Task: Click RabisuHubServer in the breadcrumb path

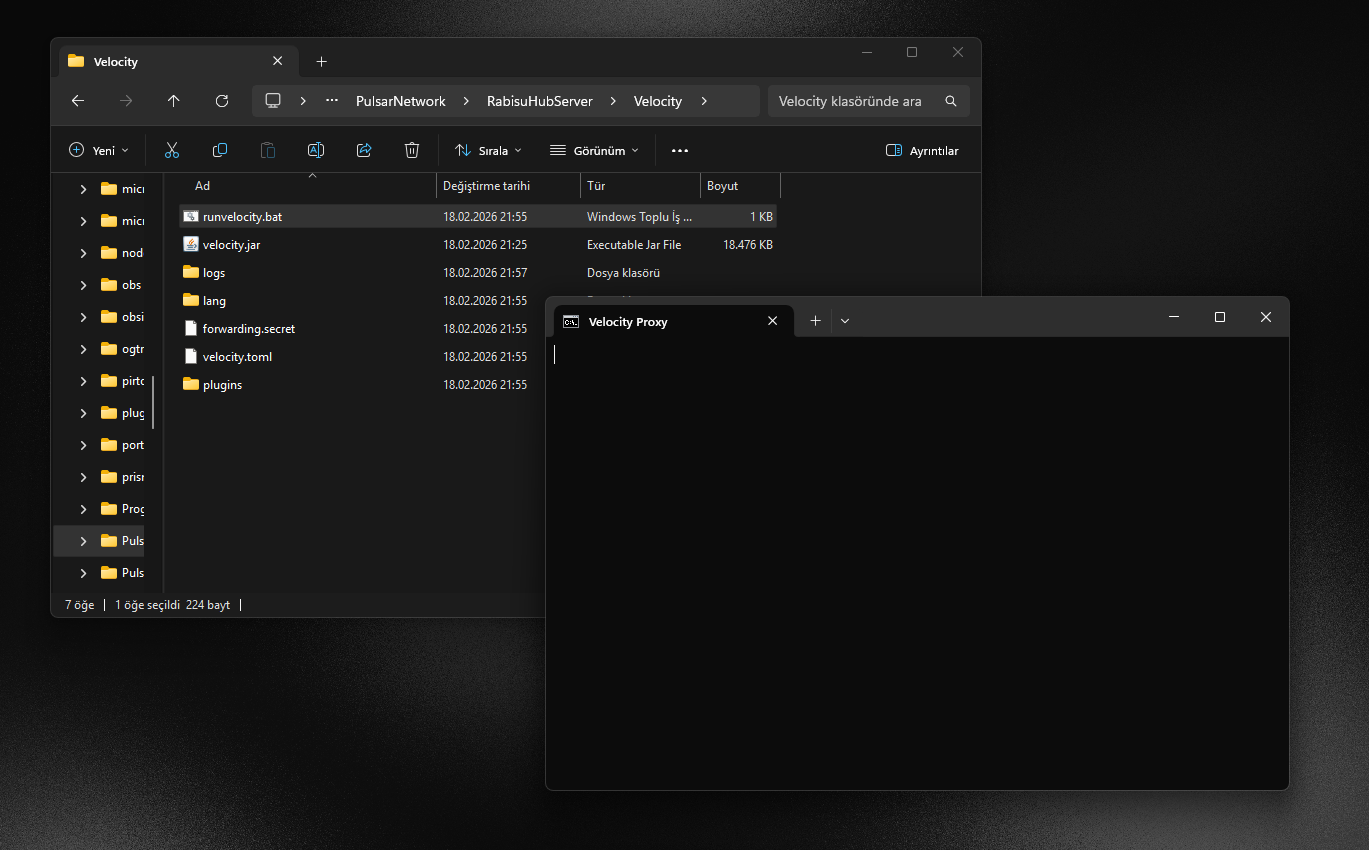Action: [x=540, y=101]
